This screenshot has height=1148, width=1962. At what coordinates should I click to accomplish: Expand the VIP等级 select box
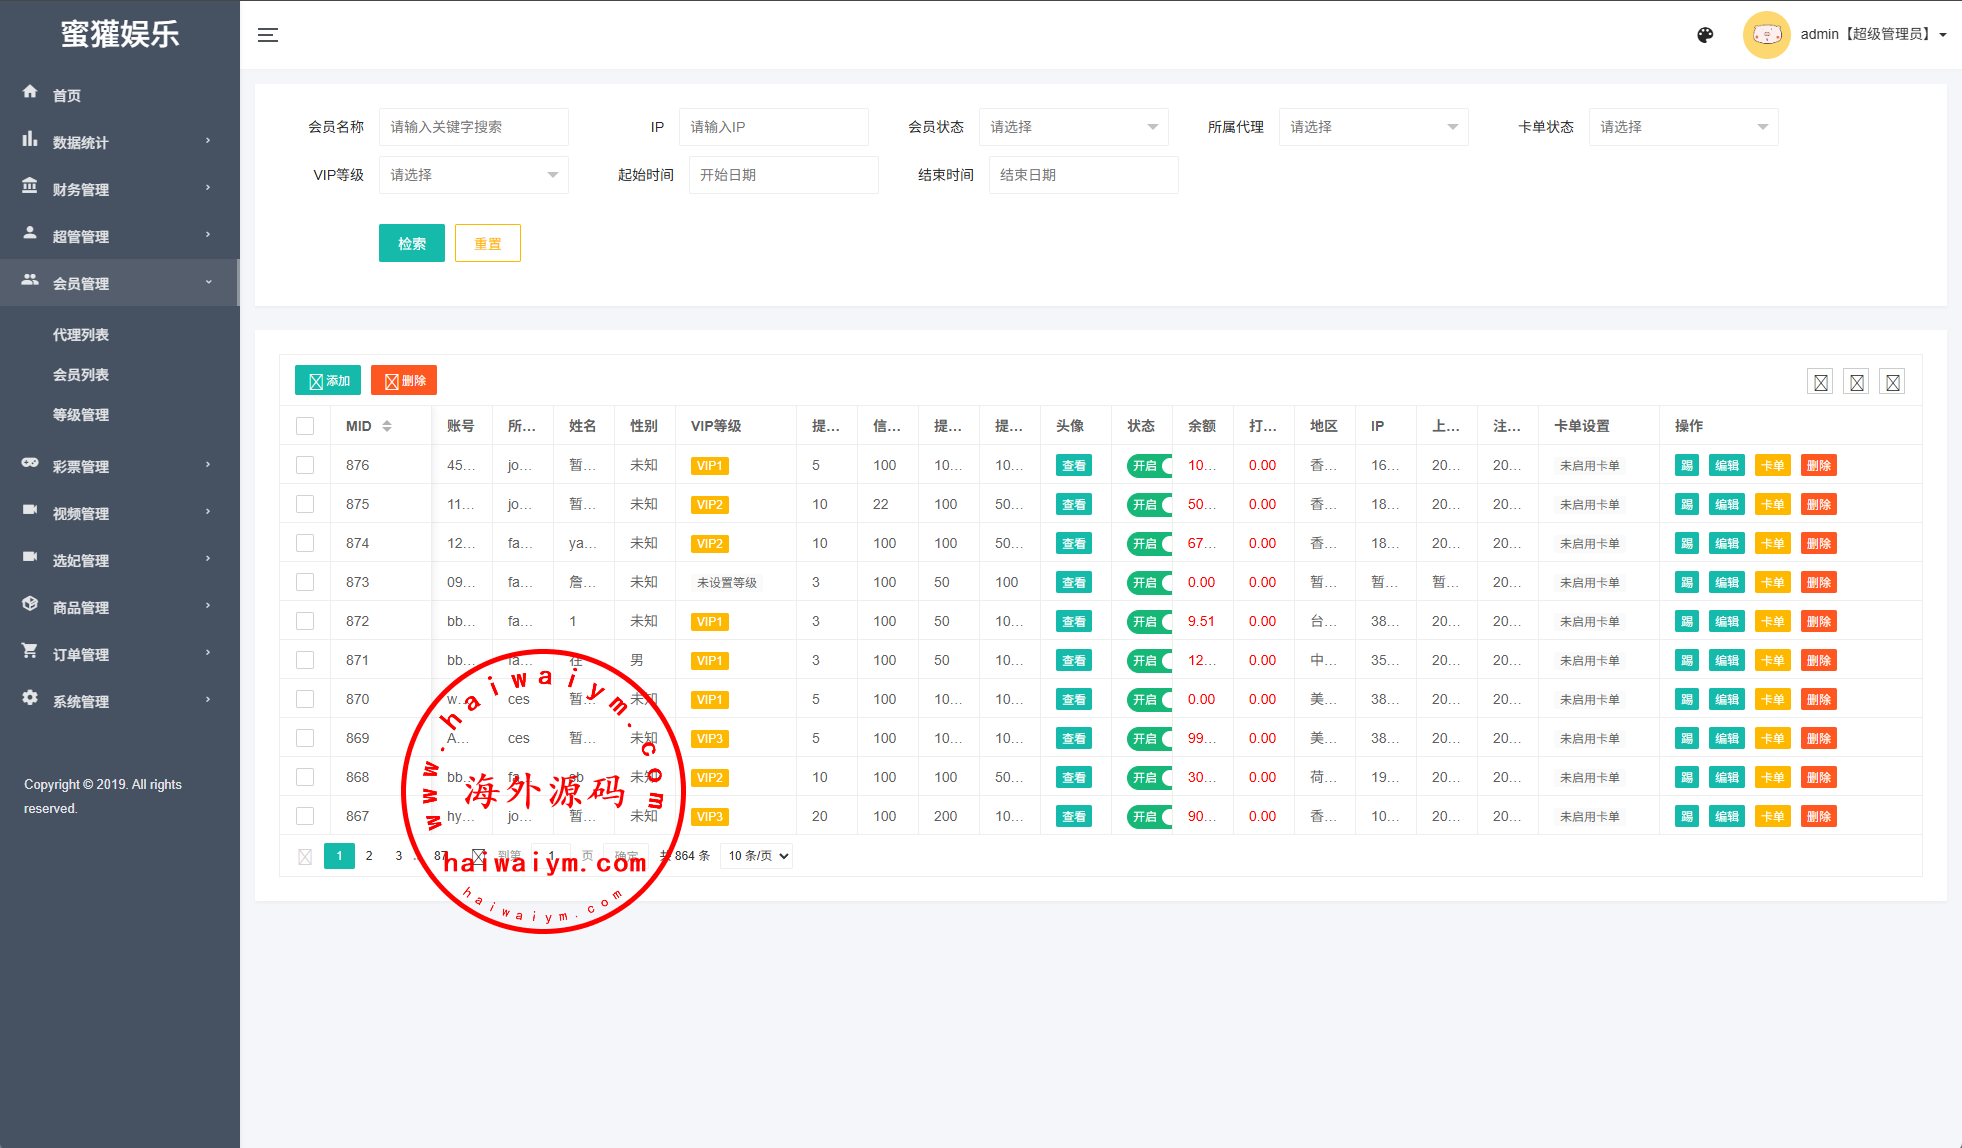tap(473, 175)
